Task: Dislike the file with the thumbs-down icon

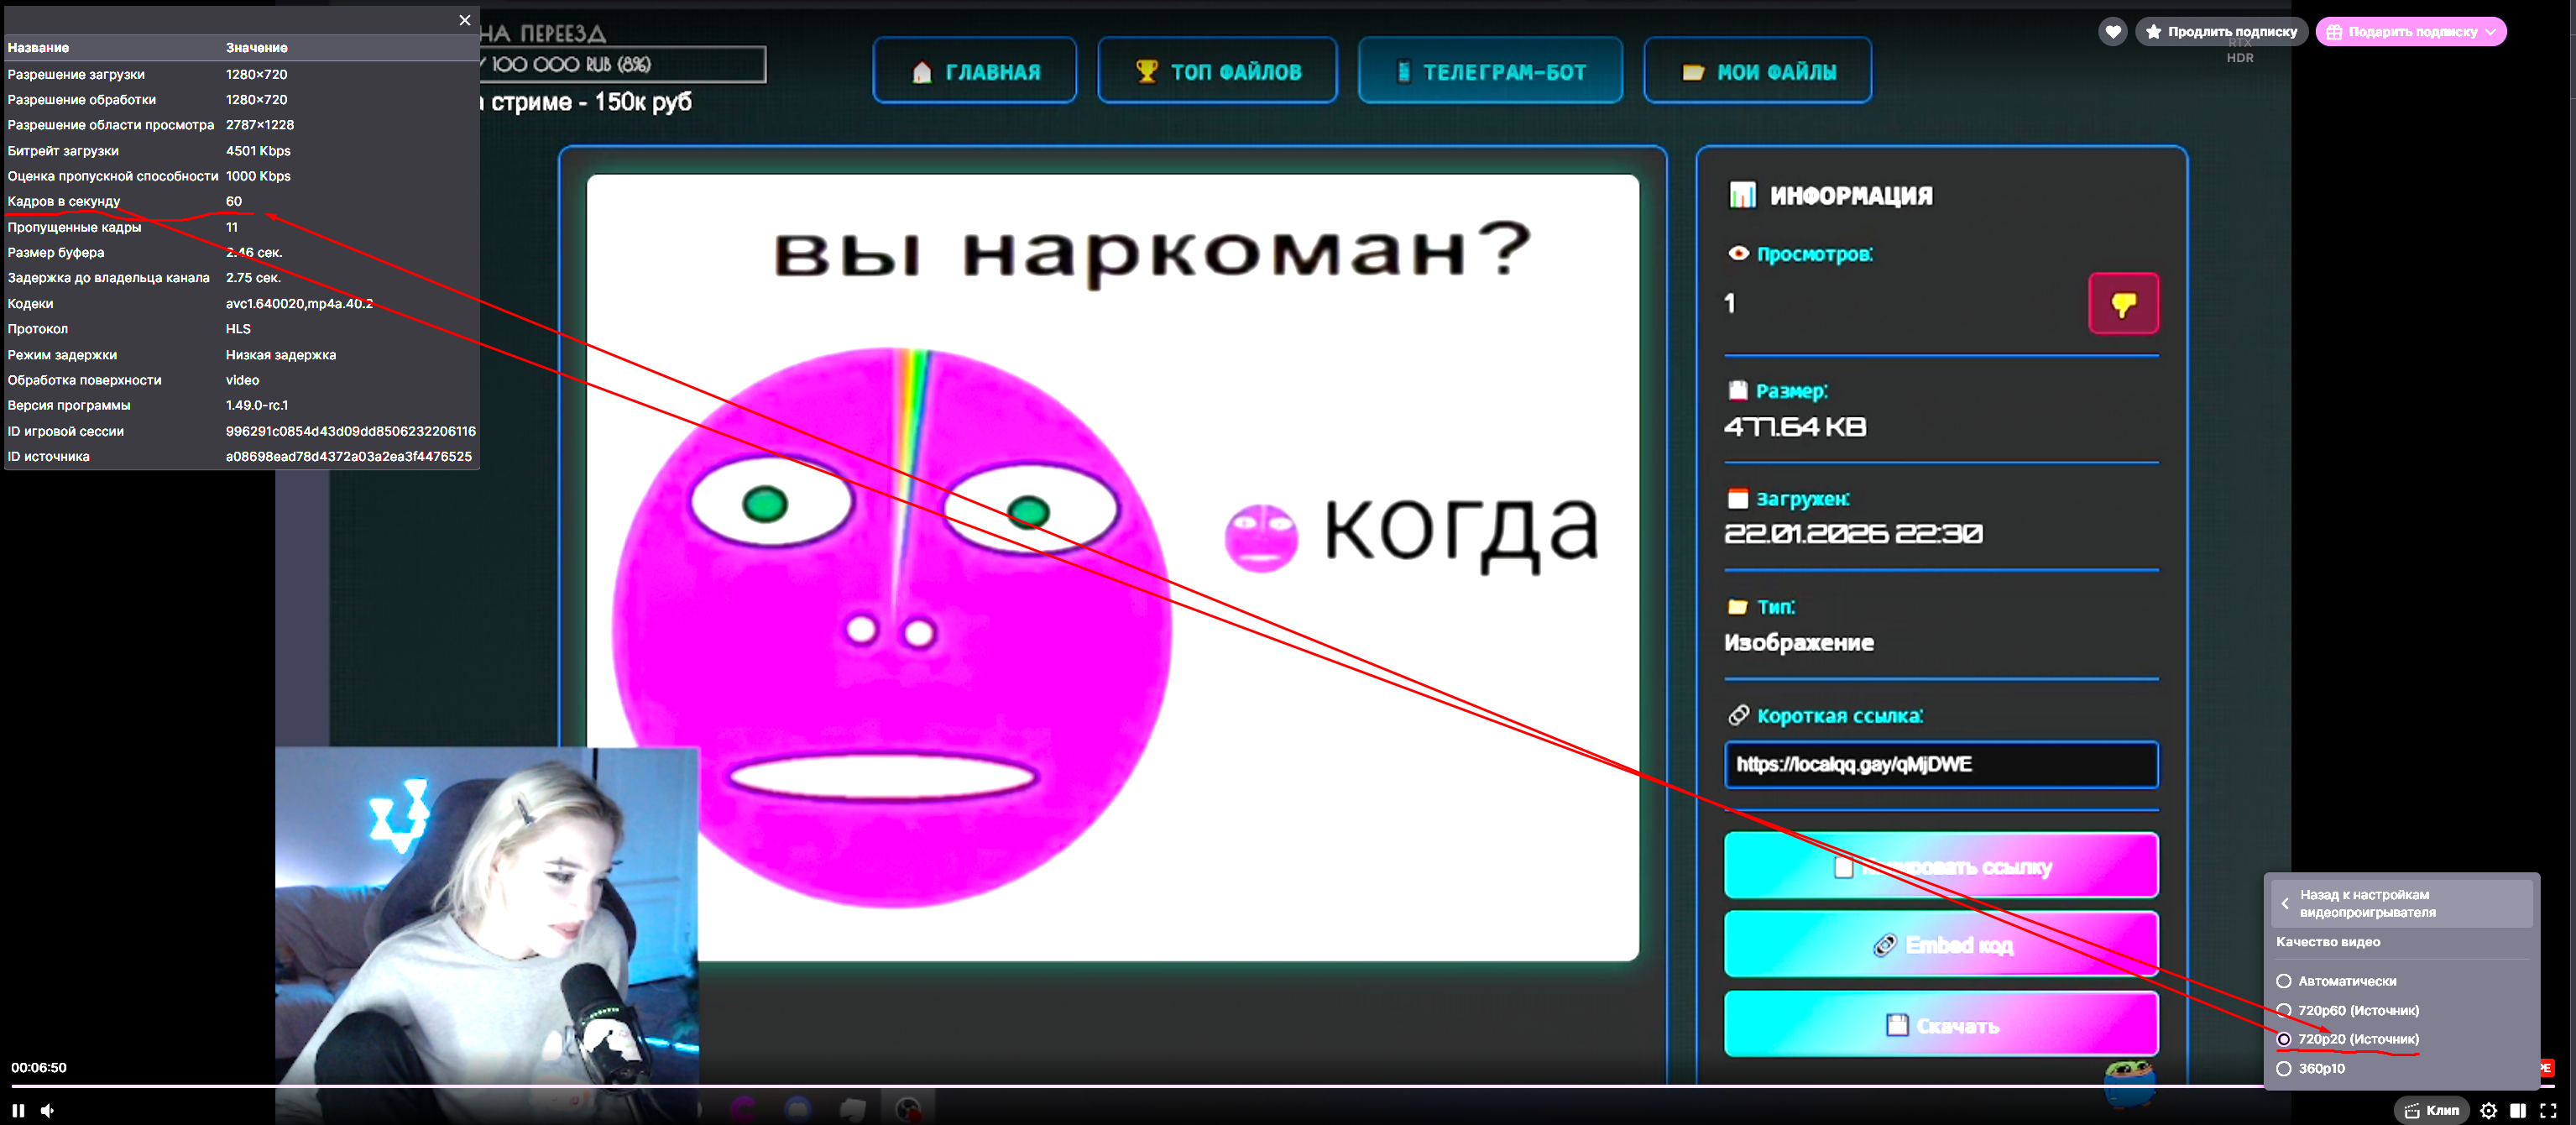Action: coord(2123,303)
